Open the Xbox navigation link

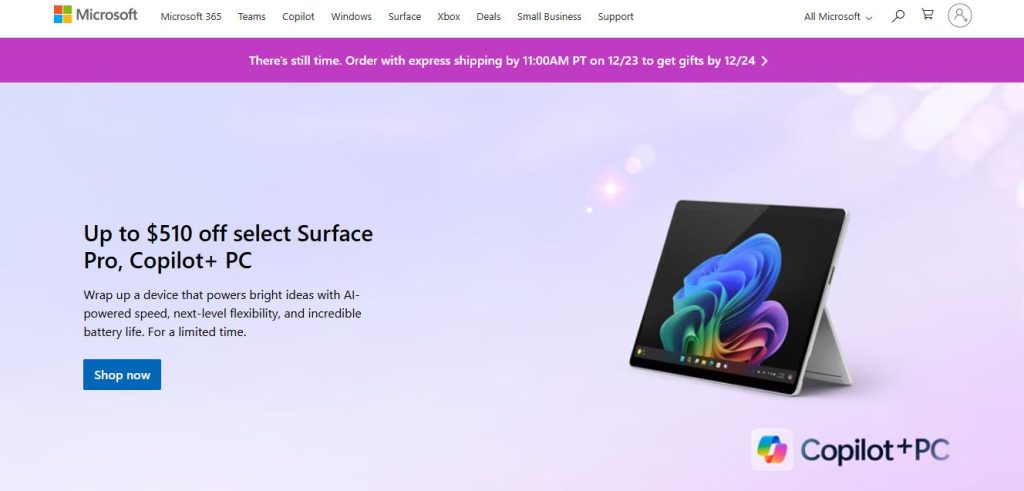tap(449, 16)
